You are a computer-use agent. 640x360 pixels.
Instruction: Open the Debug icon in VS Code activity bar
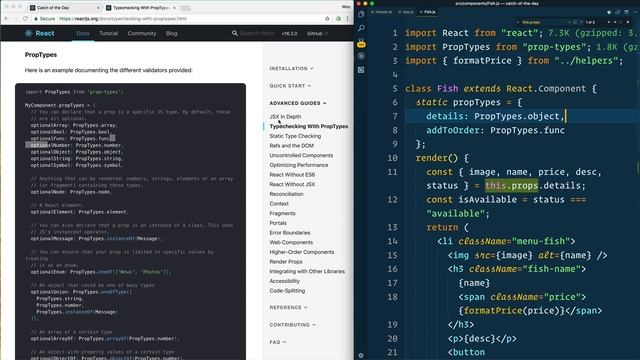tap(361, 56)
